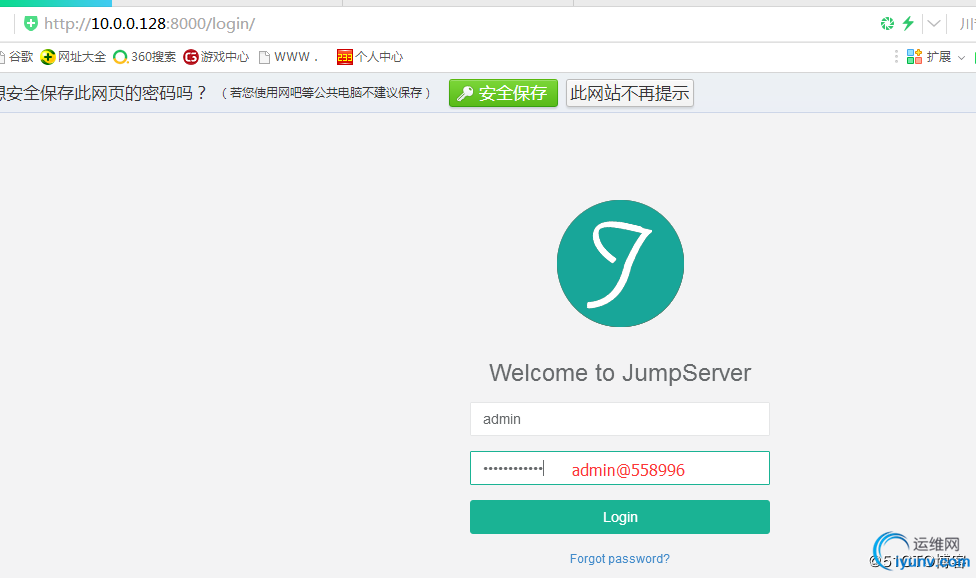Open the 谷歌 bookmark

16,57
